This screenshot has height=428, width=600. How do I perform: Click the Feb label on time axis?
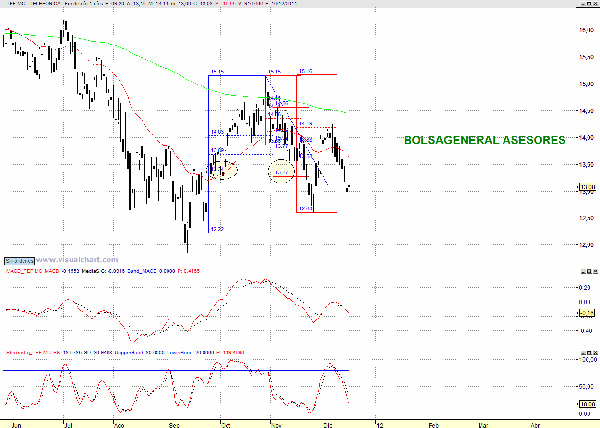coord(434,425)
